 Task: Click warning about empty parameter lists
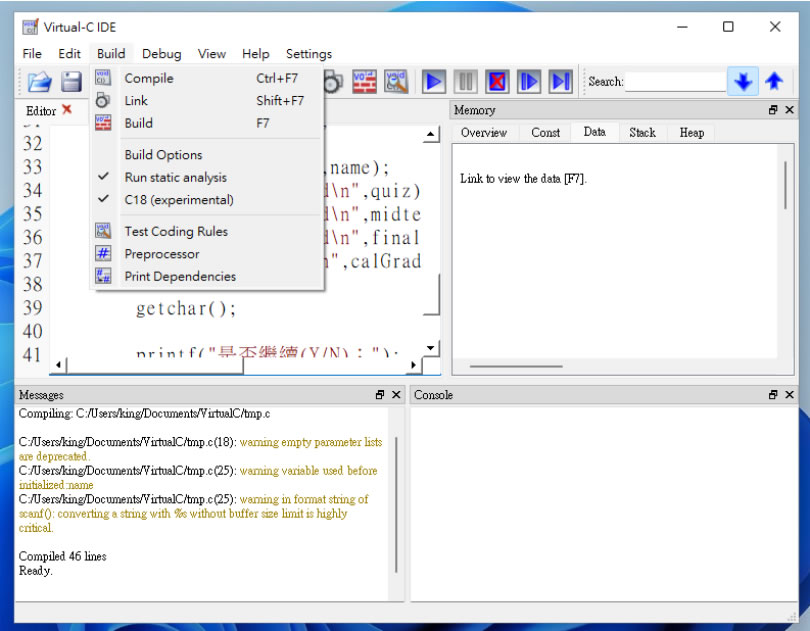pos(200,449)
